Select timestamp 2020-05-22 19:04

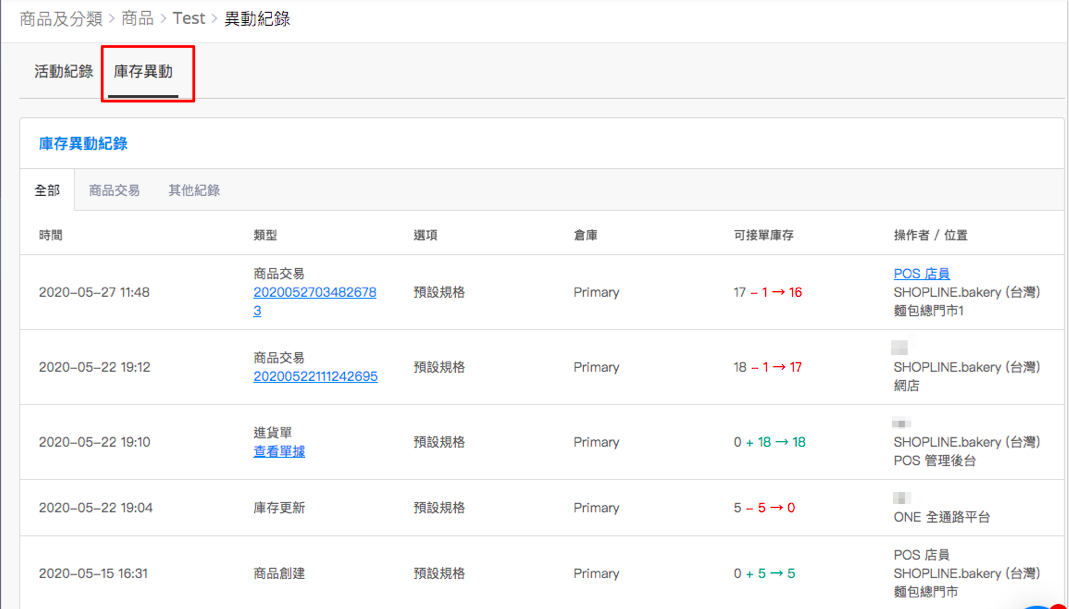coord(95,507)
